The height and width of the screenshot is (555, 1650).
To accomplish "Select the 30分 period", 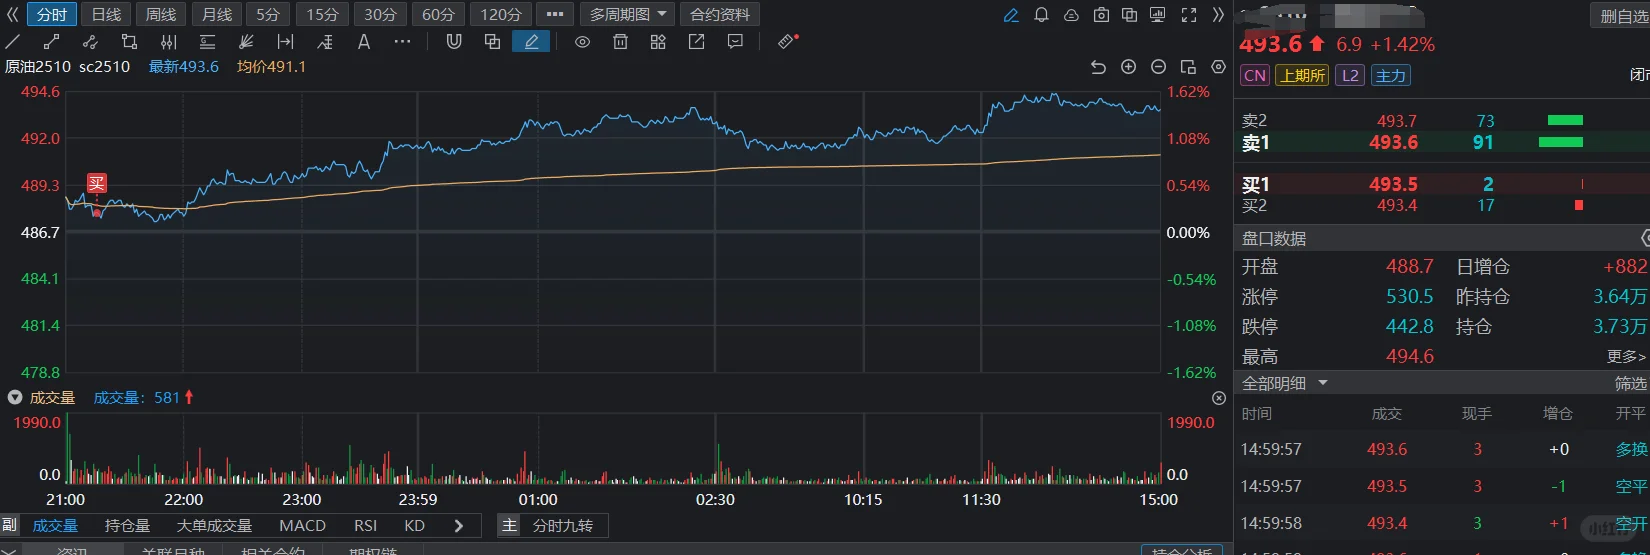I will click(x=380, y=15).
